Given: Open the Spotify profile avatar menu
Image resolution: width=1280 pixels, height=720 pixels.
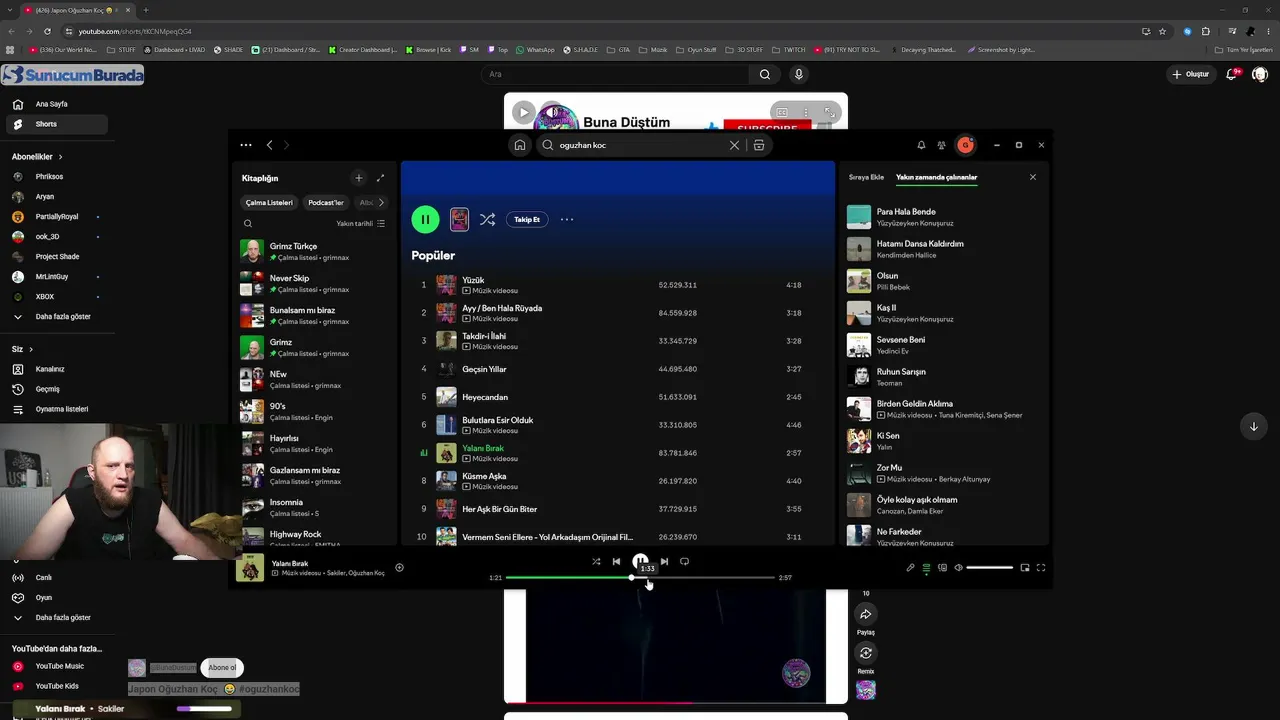Looking at the screenshot, I should [965, 145].
